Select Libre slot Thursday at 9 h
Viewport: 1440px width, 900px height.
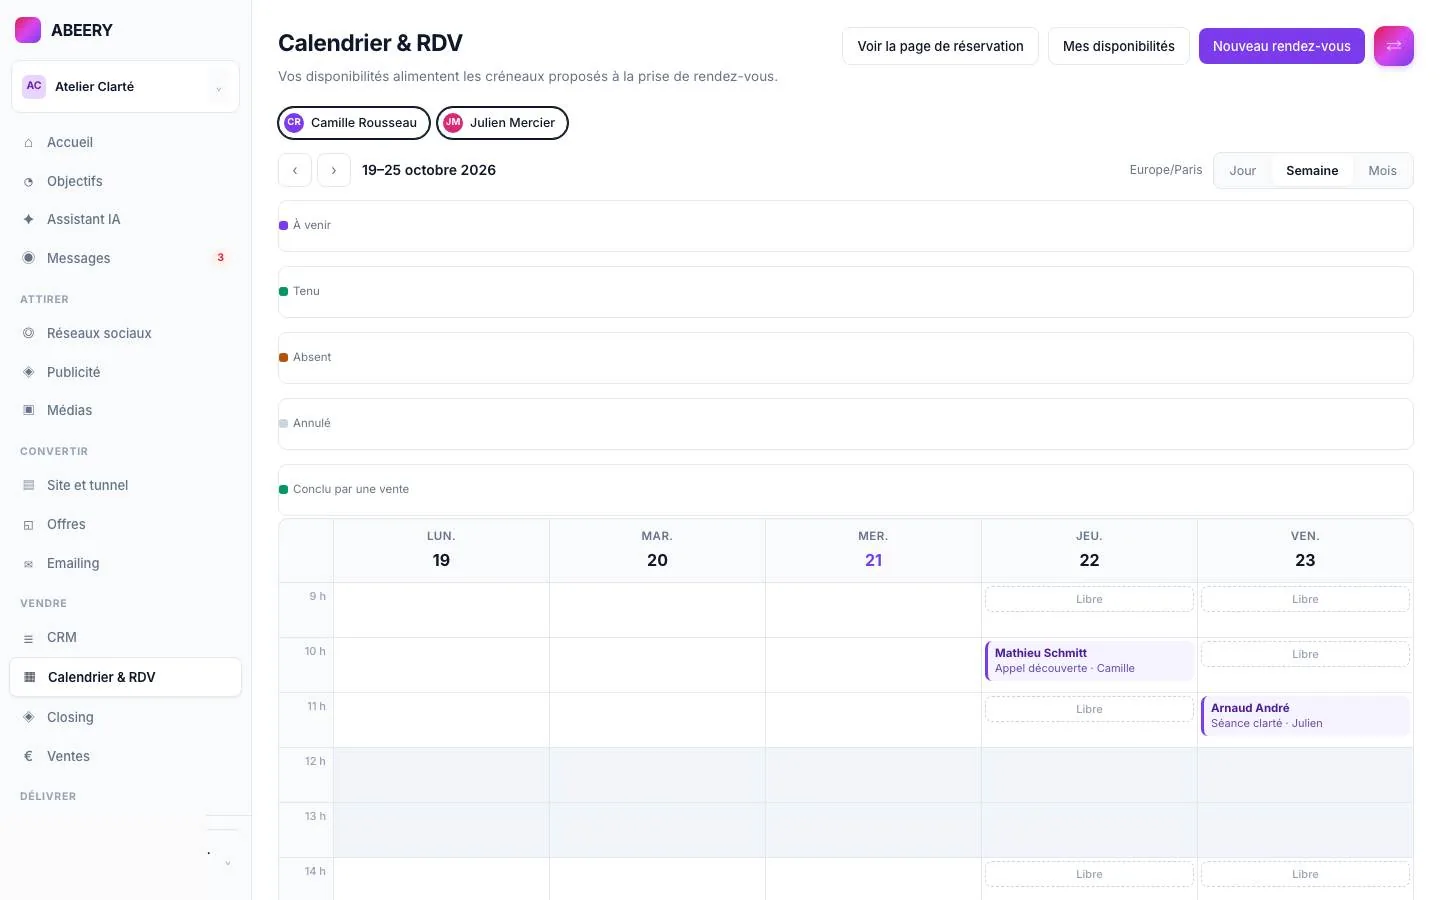point(1089,599)
